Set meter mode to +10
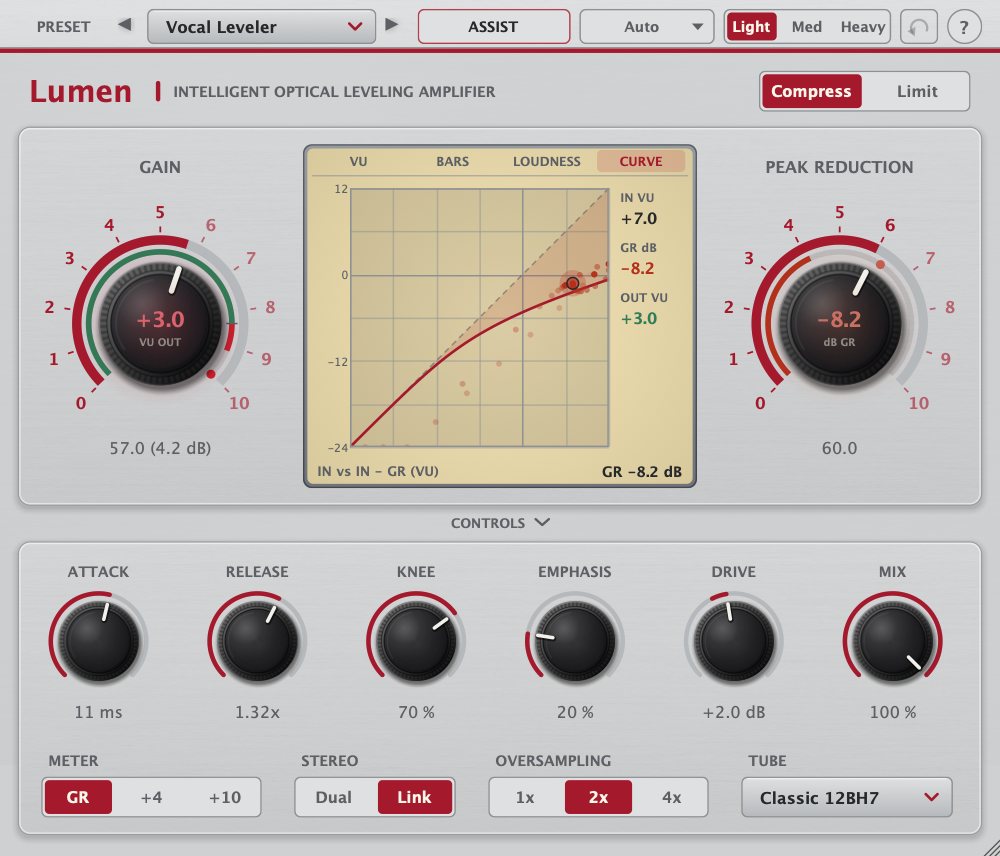1000x856 pixels. [x=224, y=797]
